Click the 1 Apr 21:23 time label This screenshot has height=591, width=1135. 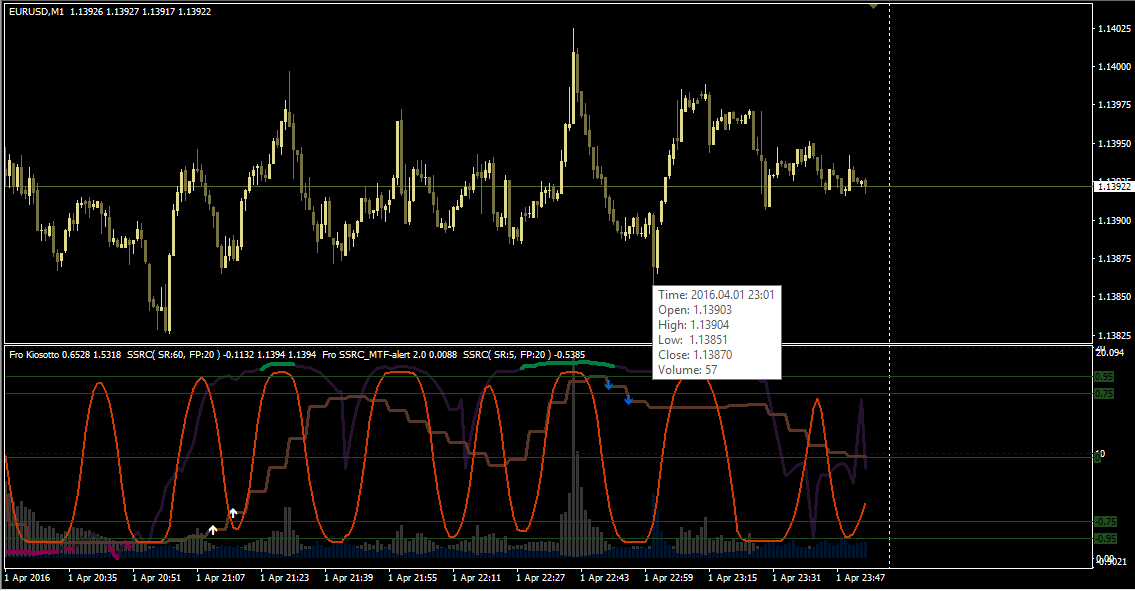284,578
